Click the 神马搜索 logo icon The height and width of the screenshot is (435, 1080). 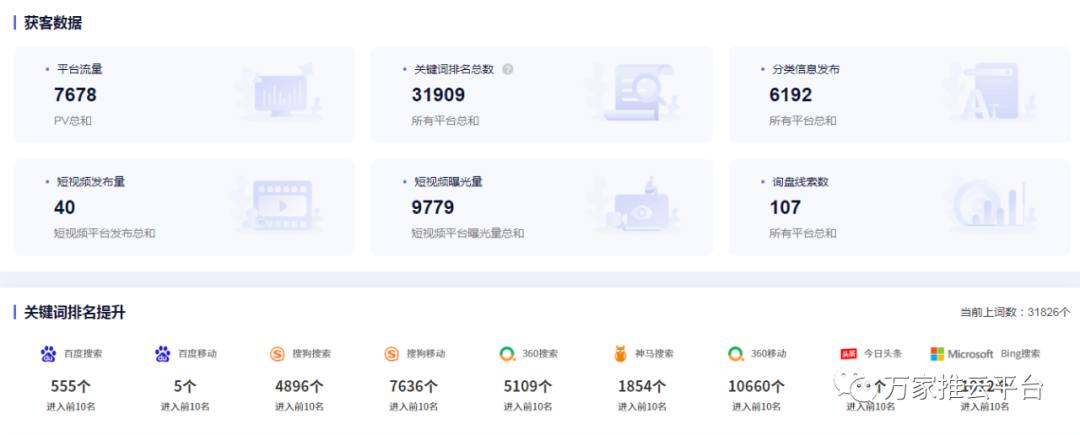[621, 354]
